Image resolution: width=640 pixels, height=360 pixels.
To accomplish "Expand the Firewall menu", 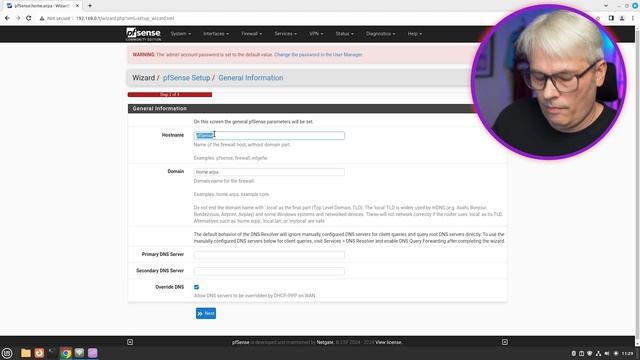I will point(251,34).
